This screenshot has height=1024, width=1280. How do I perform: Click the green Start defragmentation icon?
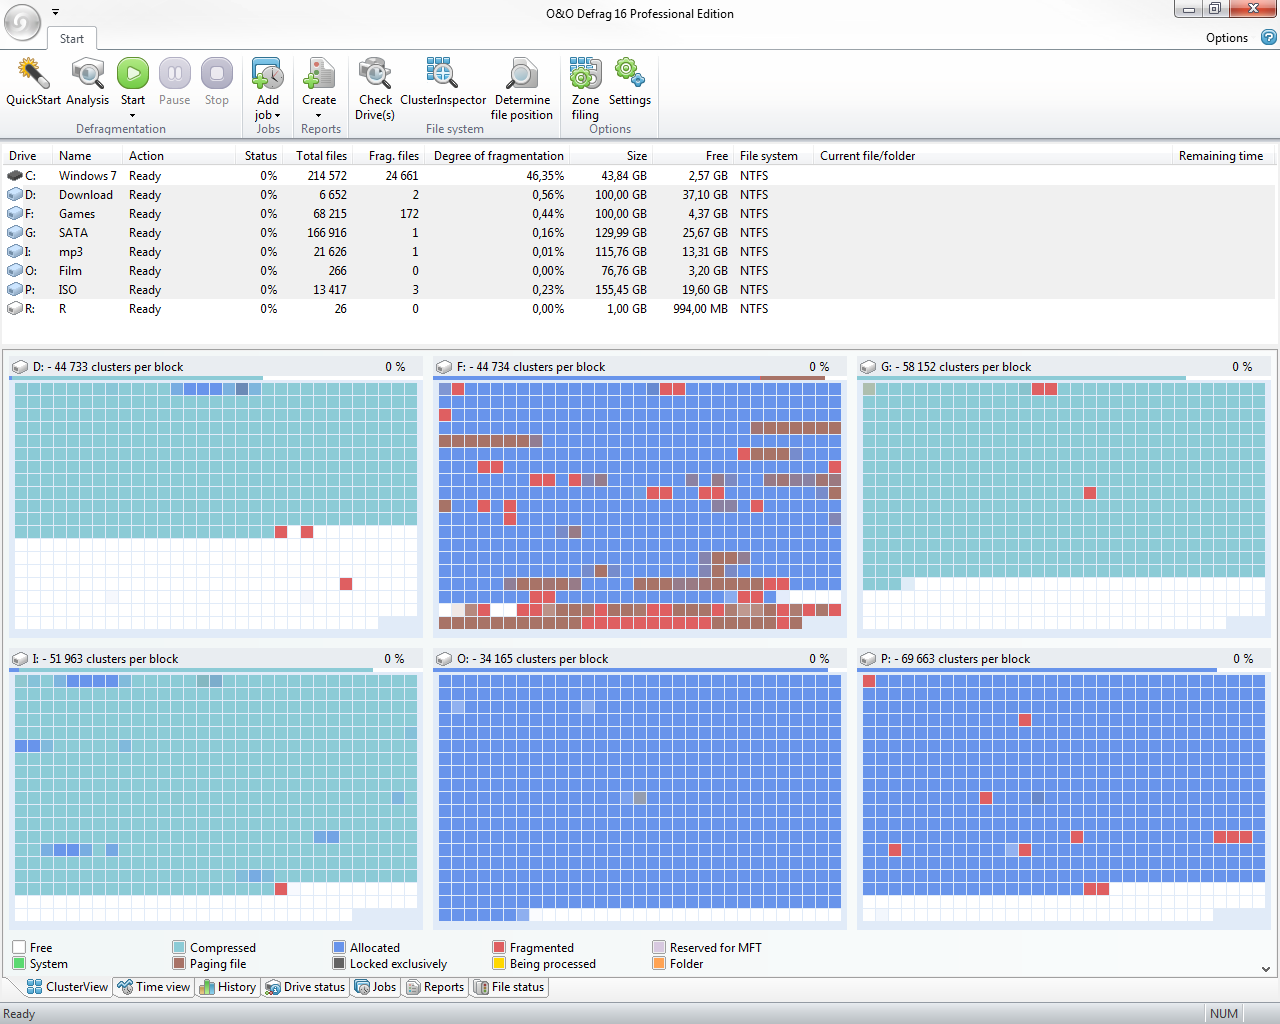(x=133, y=74)
